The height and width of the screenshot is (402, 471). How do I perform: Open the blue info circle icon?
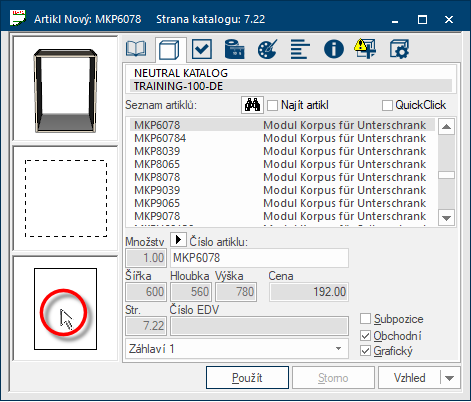(x=333, y=49)
